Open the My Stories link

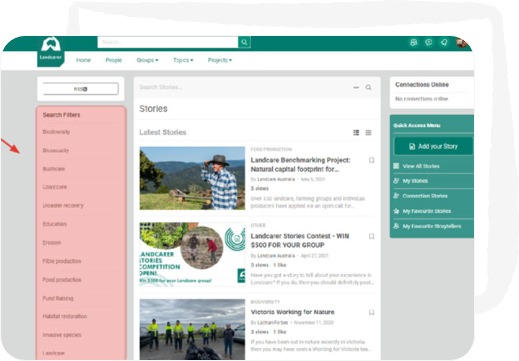coord(415,181)
